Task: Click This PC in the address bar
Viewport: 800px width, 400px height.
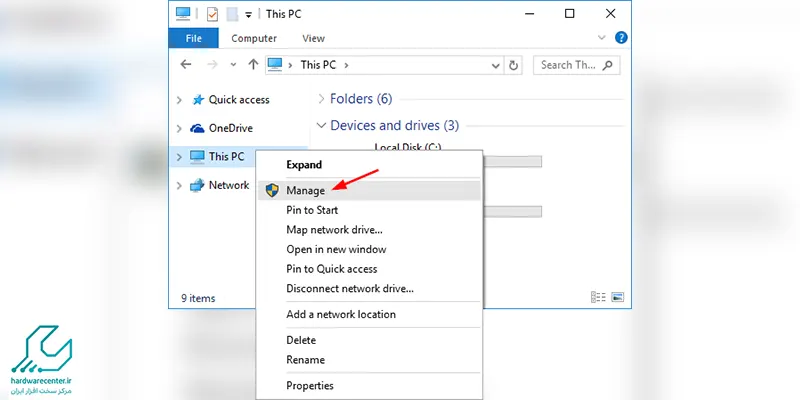Action: click(318, 65)
